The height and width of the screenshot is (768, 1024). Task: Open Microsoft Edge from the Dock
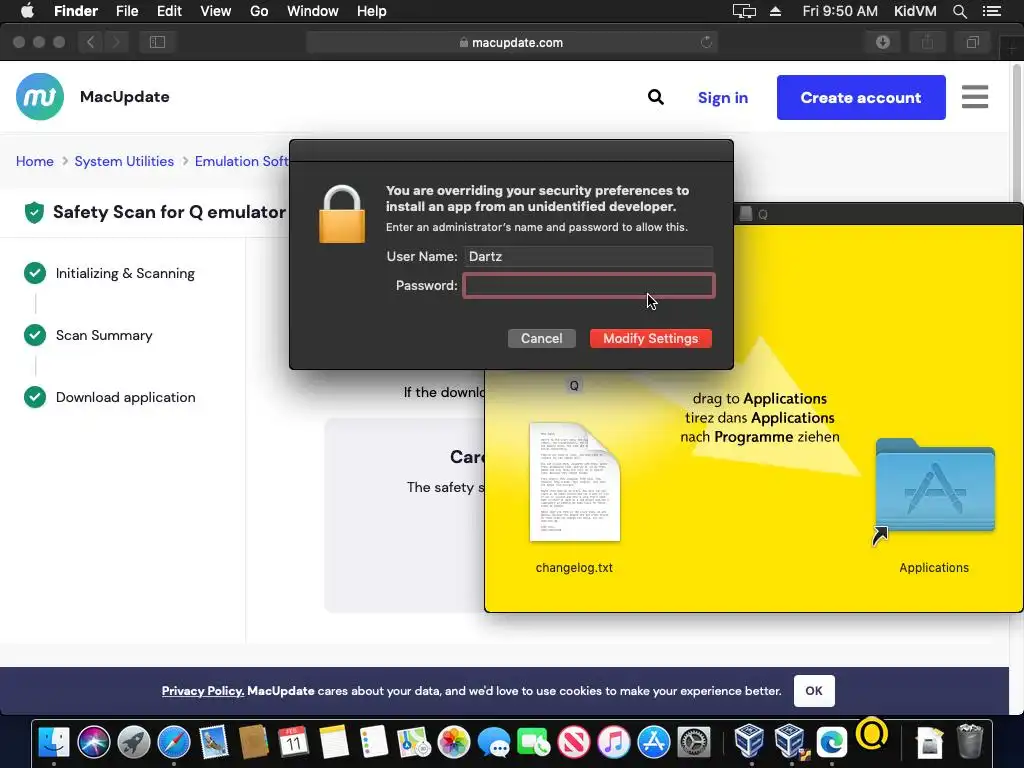coord(831,743)
